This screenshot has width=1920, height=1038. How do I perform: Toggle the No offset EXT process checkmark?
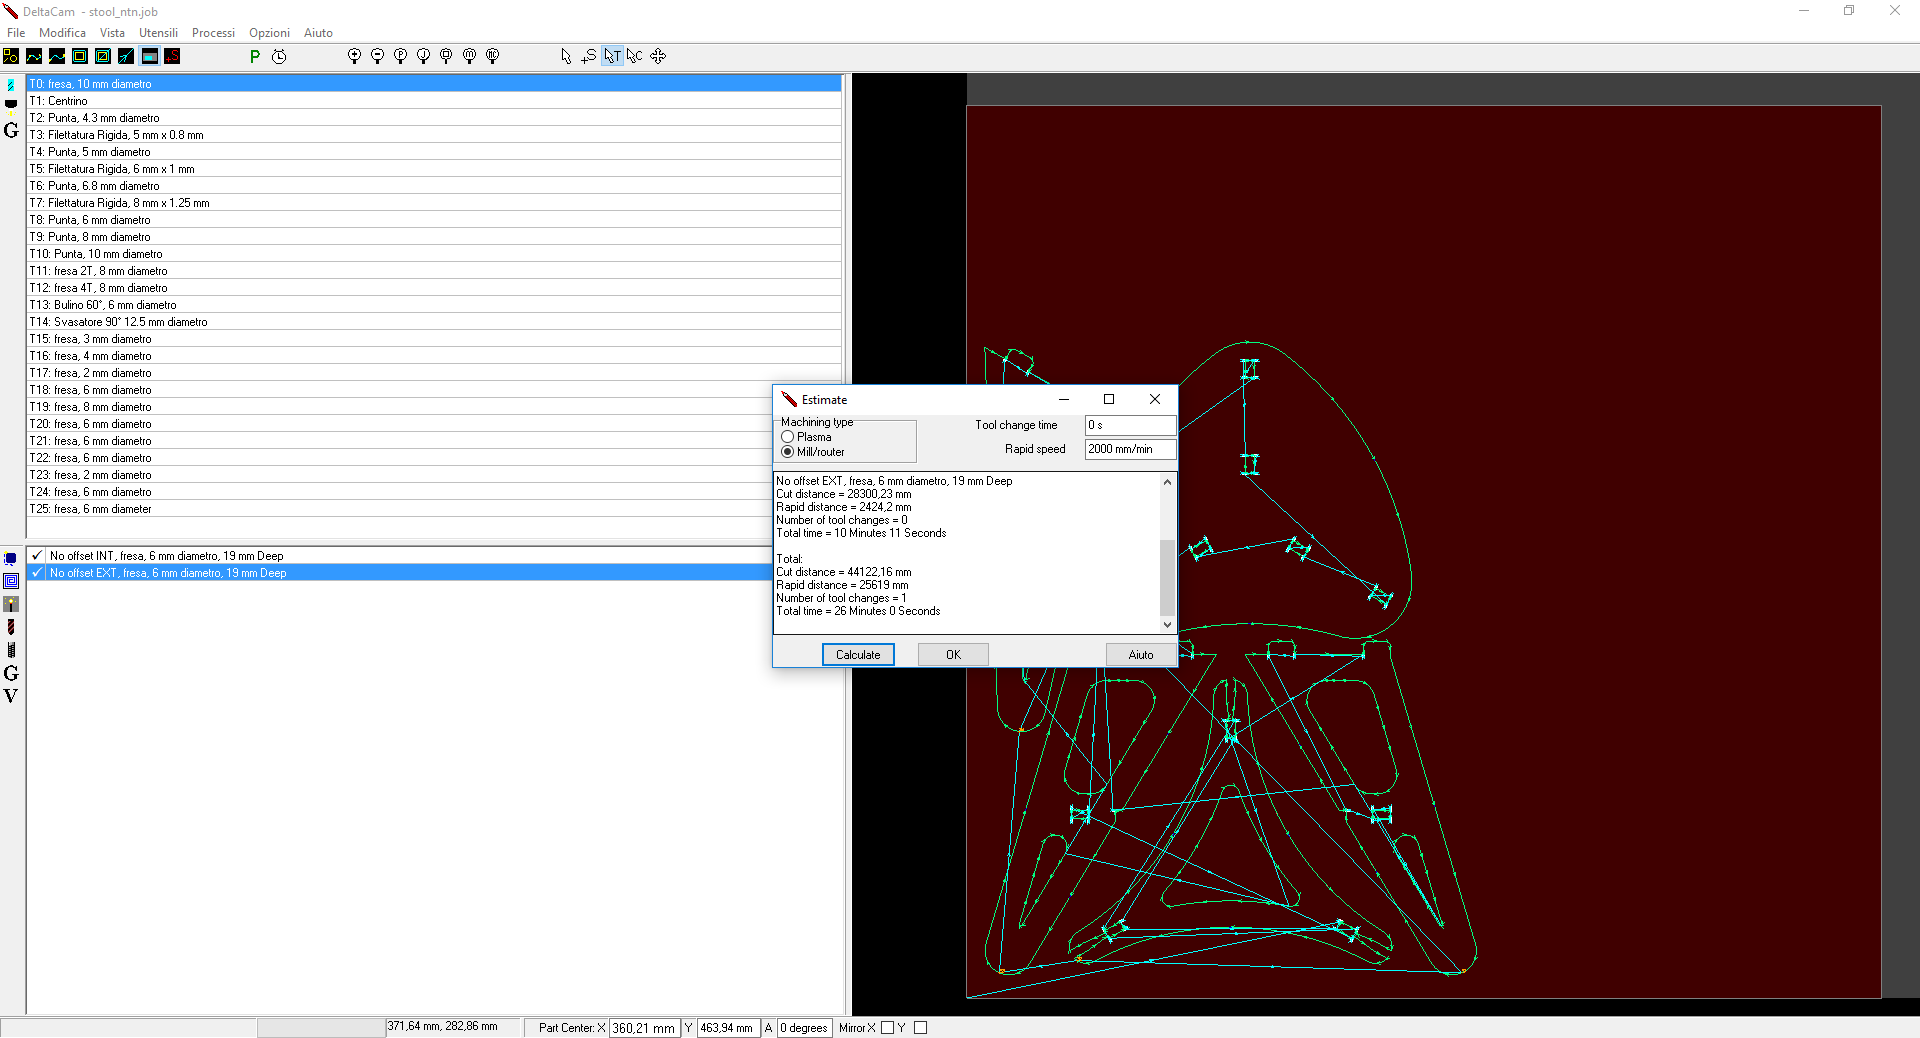(x=37, y=573)
